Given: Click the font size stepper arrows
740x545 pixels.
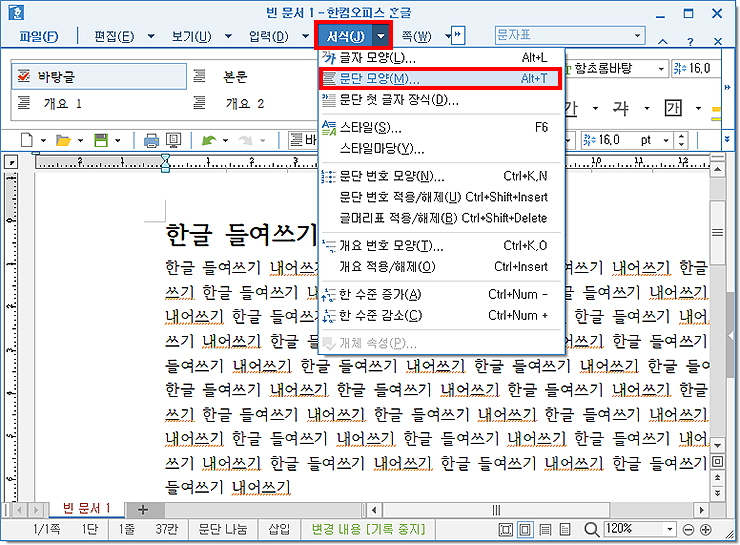Looking at the screenshot, I should point(681,140).
